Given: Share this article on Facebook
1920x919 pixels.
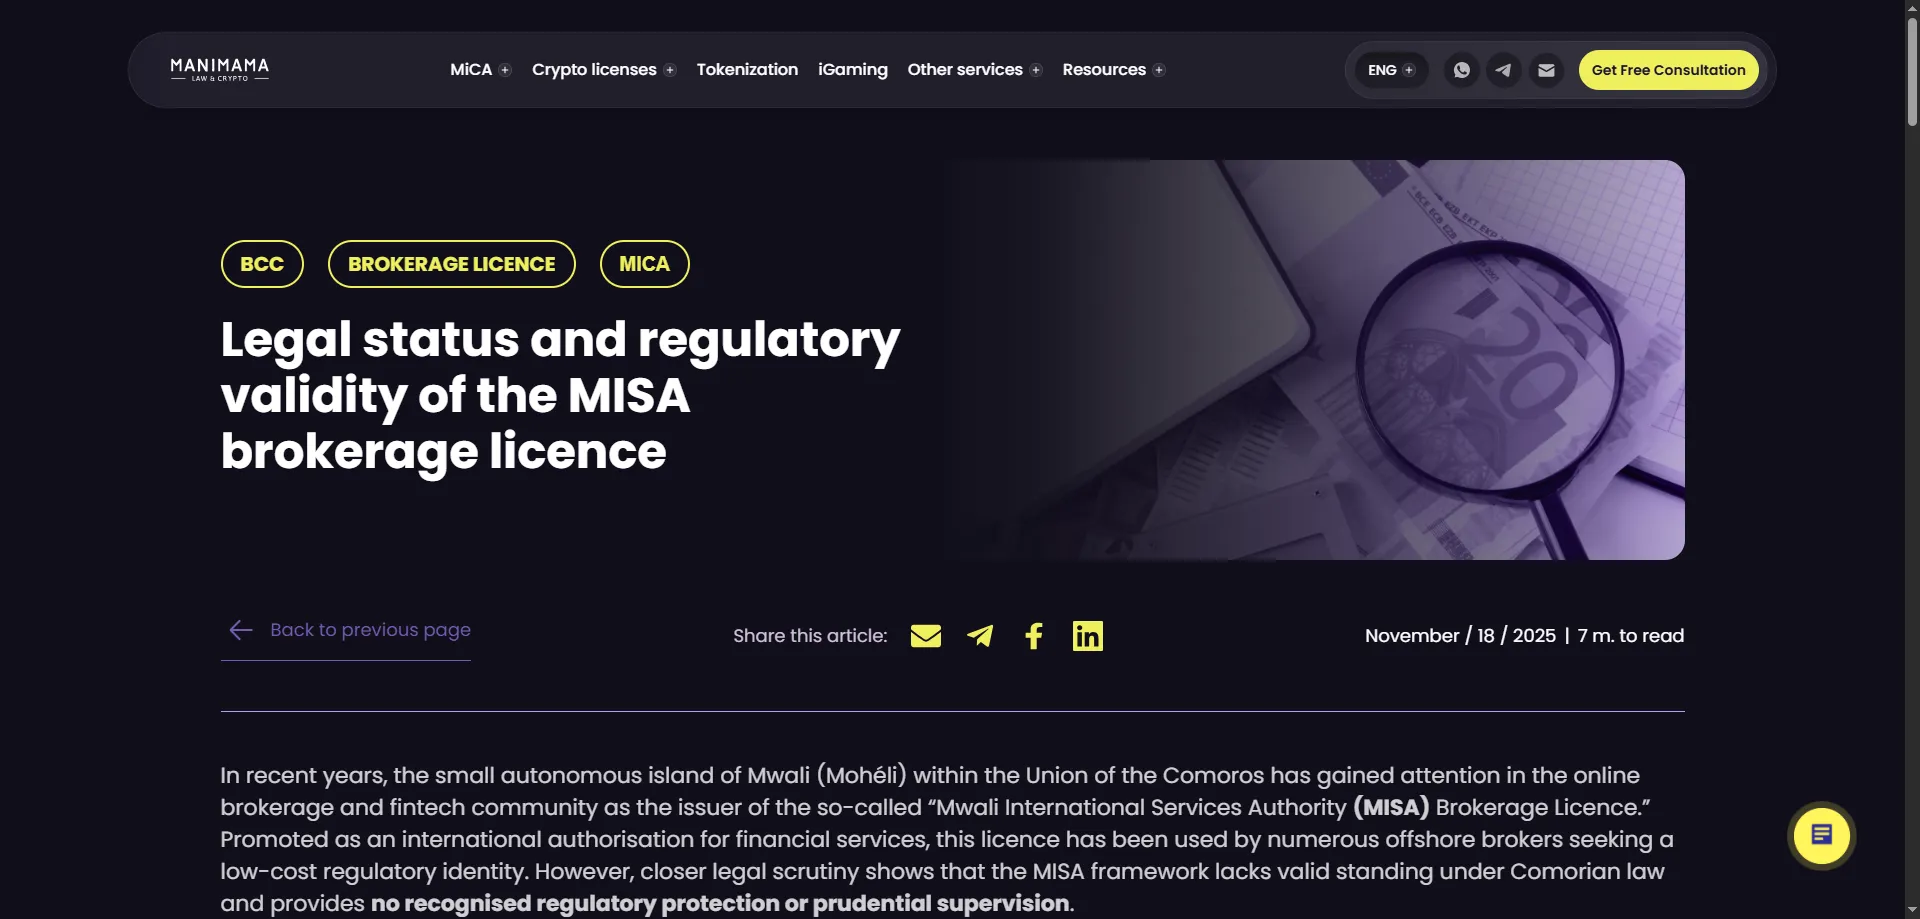Looking at the screenshot, I should point(1034,636).
